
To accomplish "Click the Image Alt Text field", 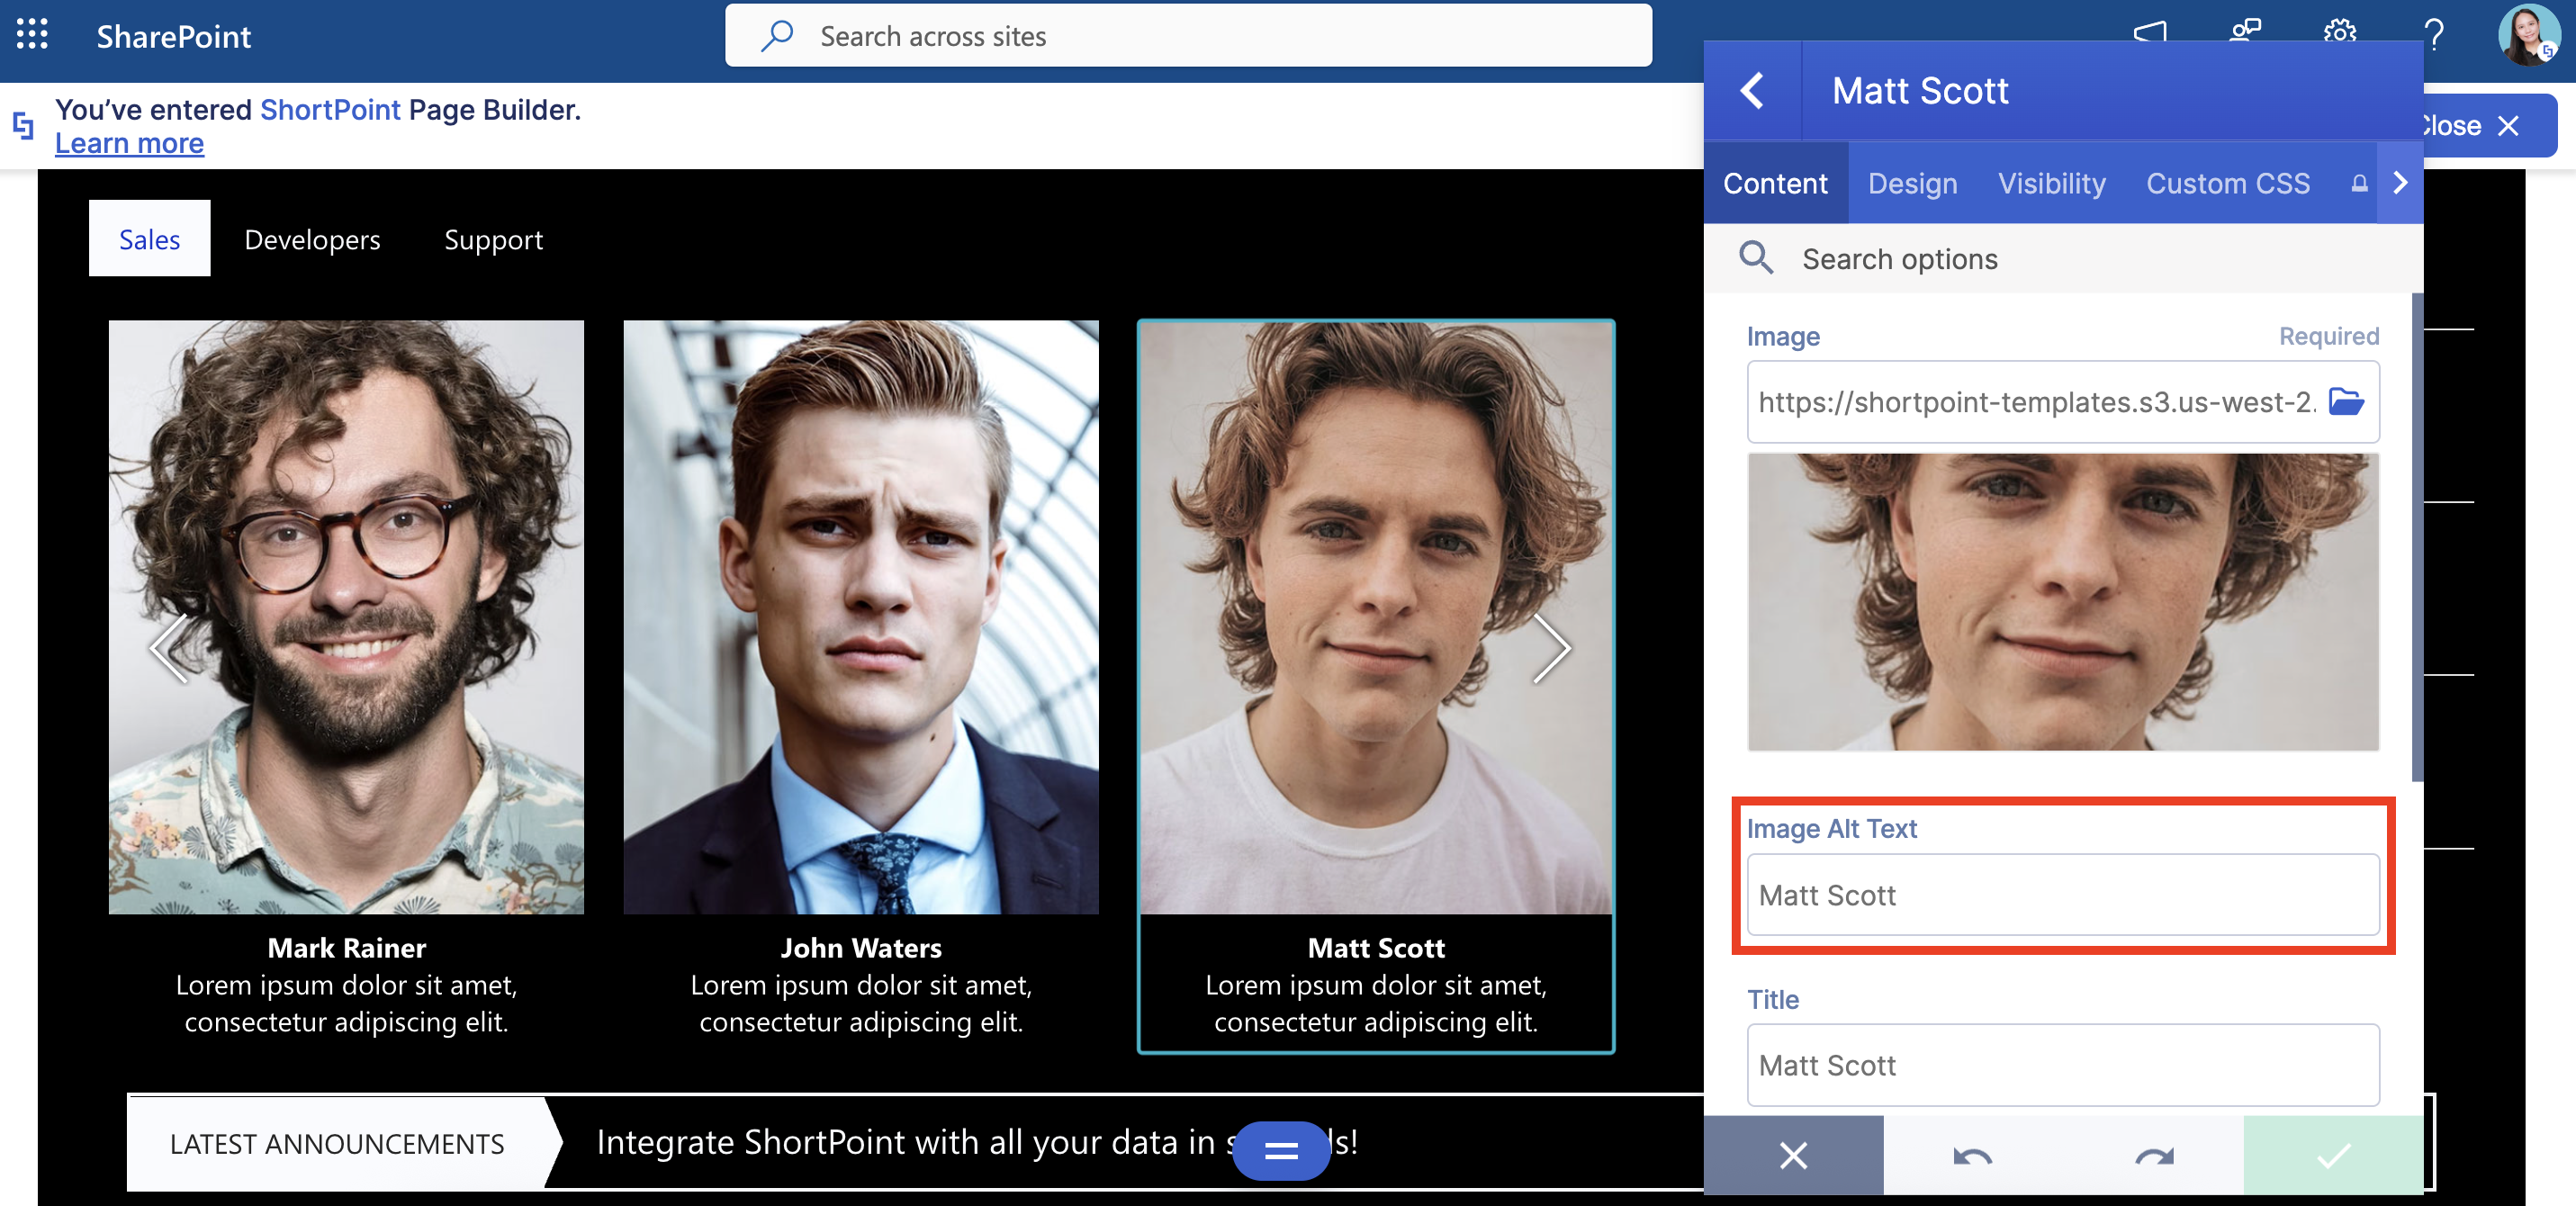I will pyautogui.click(x=2062, y=895).
